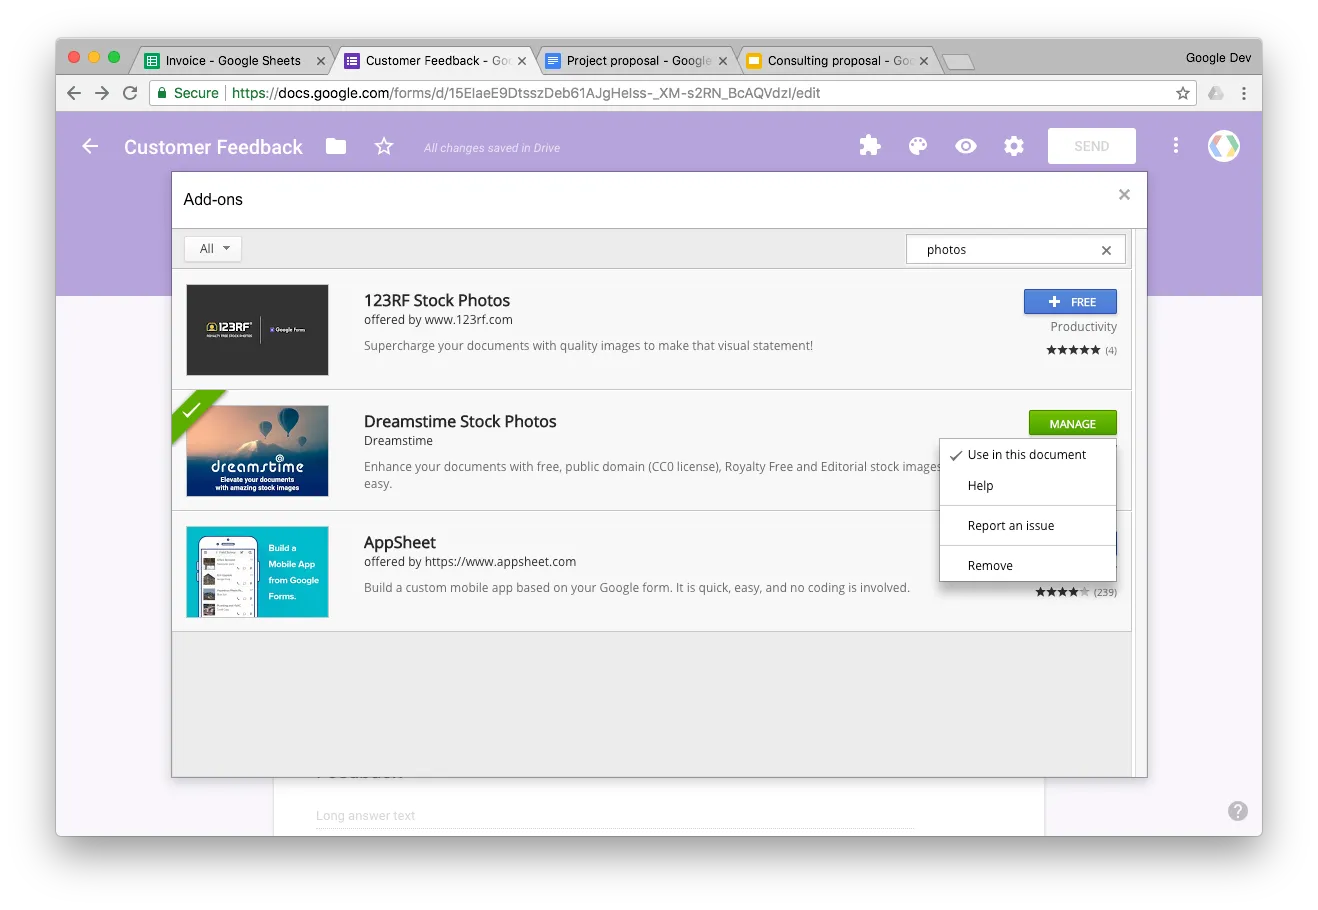This screenshot has height=910, width=1318.
Task: Open the Manage dropdown for Dreamstime
Action: coord(1072,423)
